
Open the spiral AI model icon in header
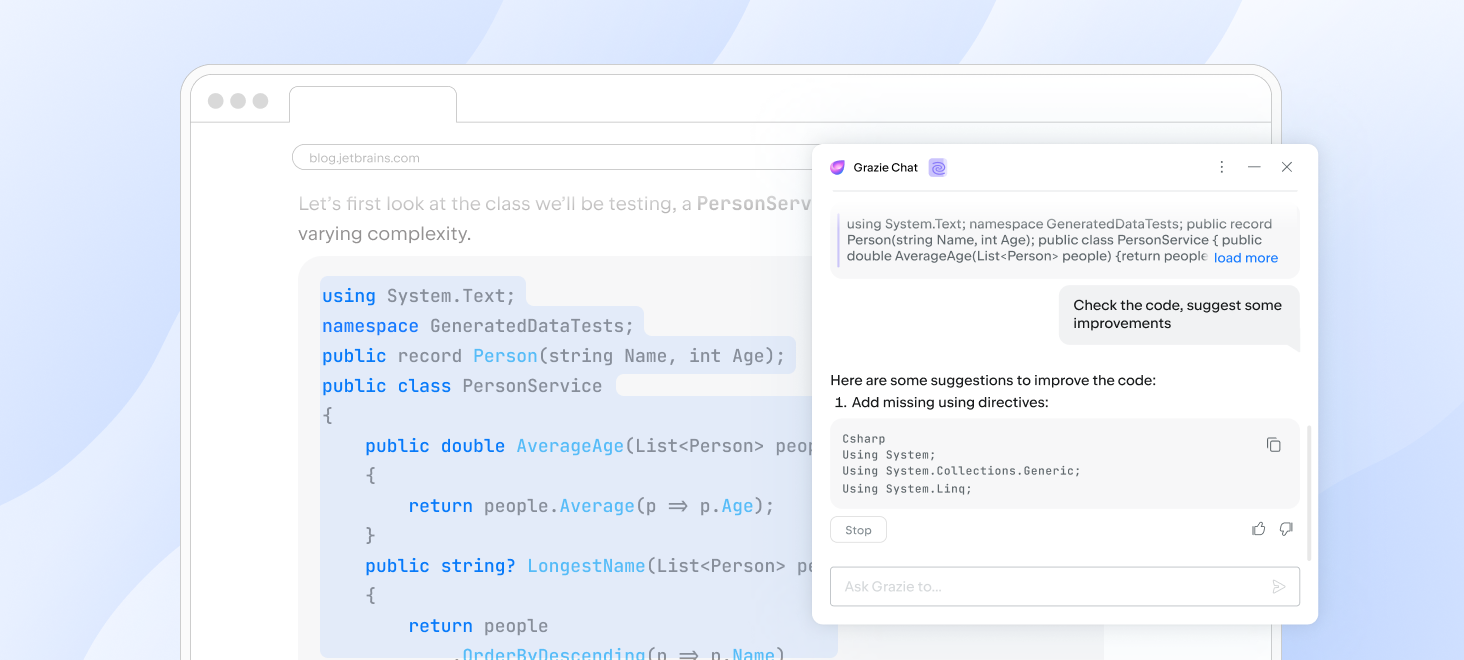pyautogui.click(x=937, y=167)
